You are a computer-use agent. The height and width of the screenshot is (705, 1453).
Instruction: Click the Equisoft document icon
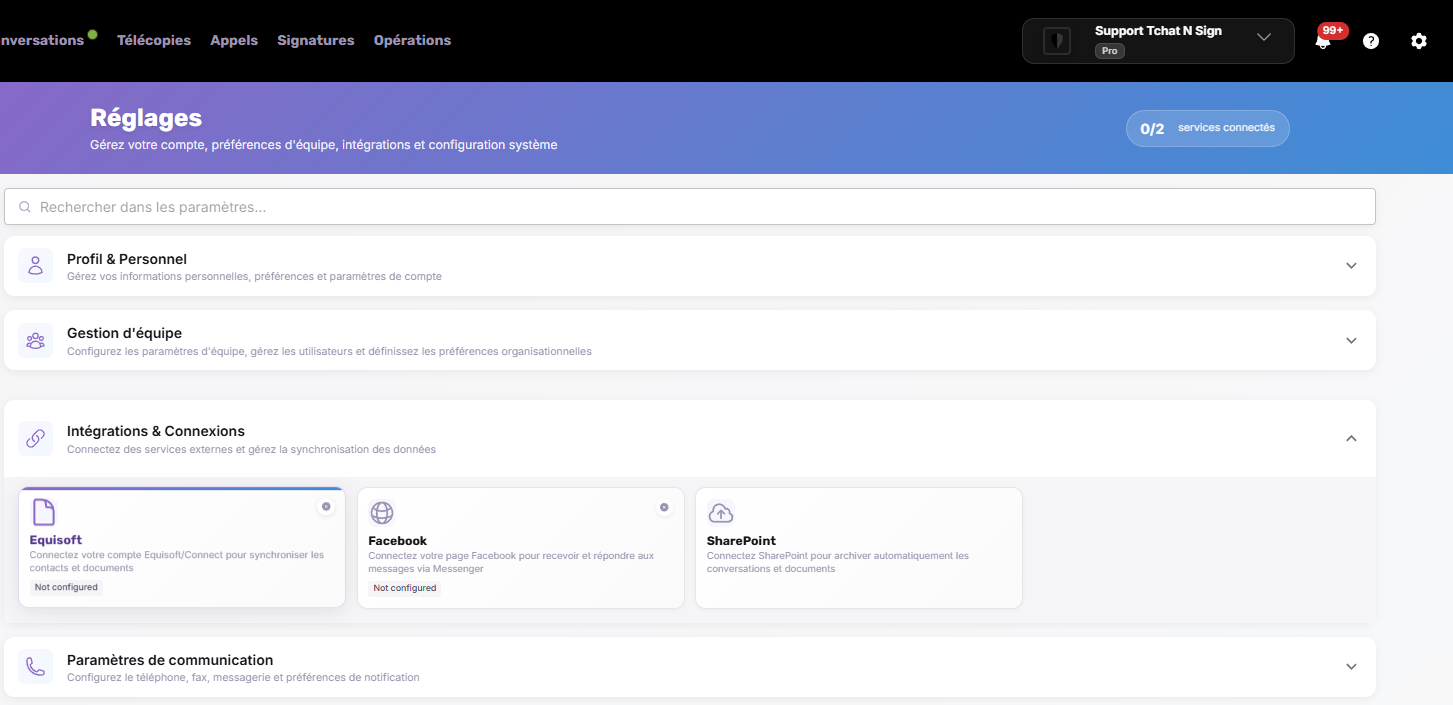click(43, 512)
